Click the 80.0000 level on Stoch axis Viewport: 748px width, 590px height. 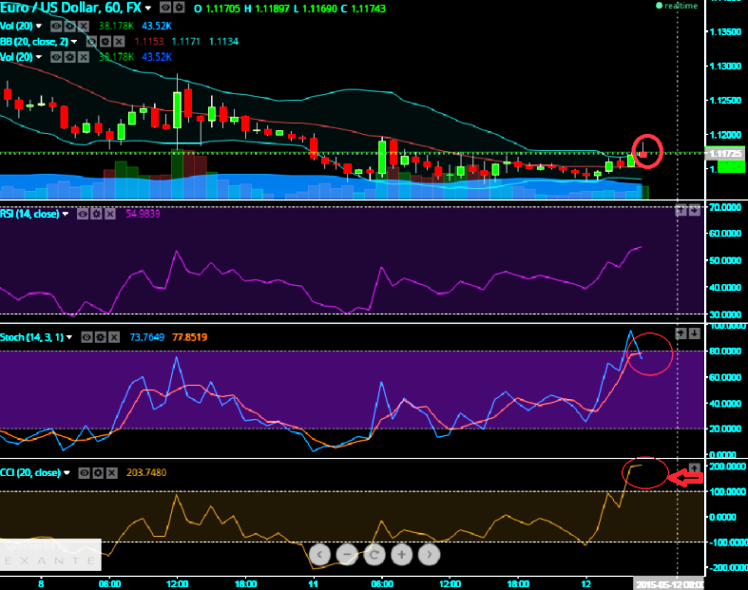(725, 351)
